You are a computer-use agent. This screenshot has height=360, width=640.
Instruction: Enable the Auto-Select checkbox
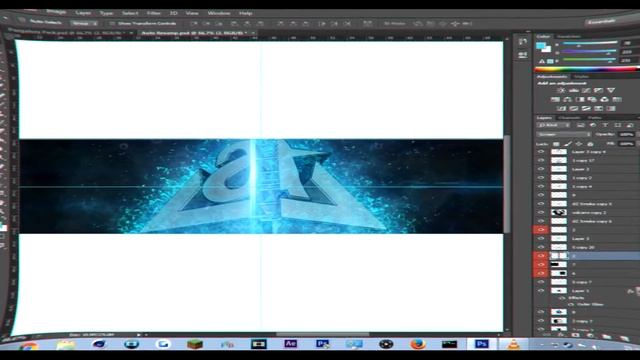coord(23,21)
